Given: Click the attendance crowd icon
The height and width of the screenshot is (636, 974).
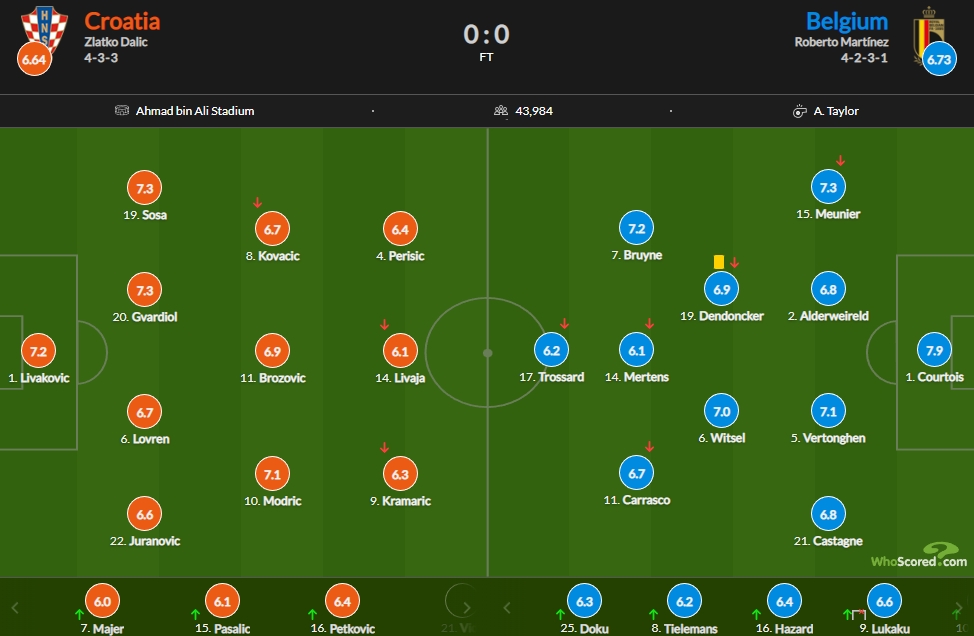Looking at the screenshot, I should [501, 111].
